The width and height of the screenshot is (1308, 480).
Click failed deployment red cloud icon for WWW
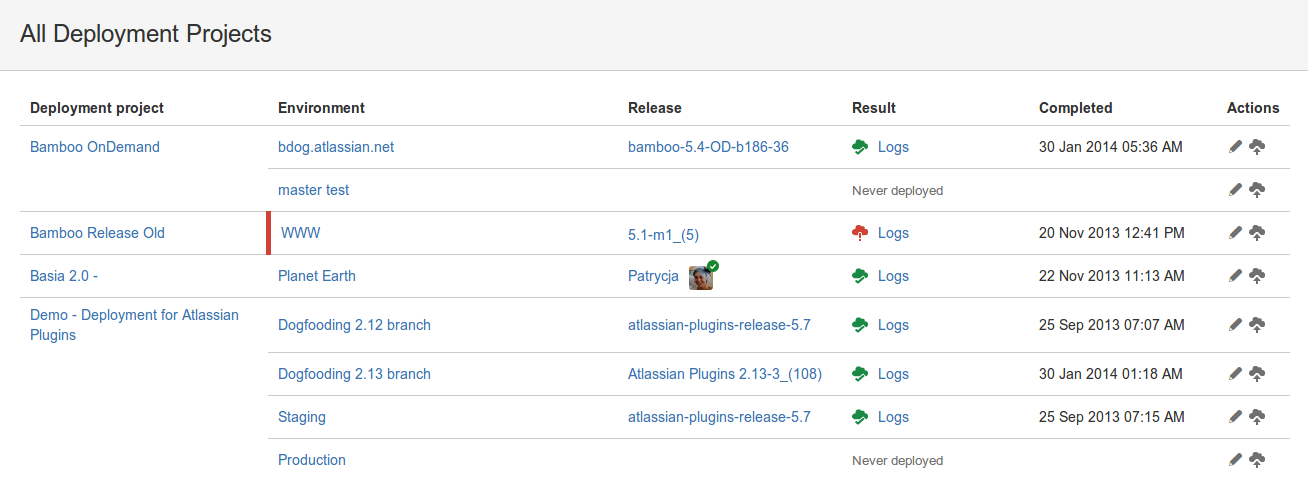[860, 233]
